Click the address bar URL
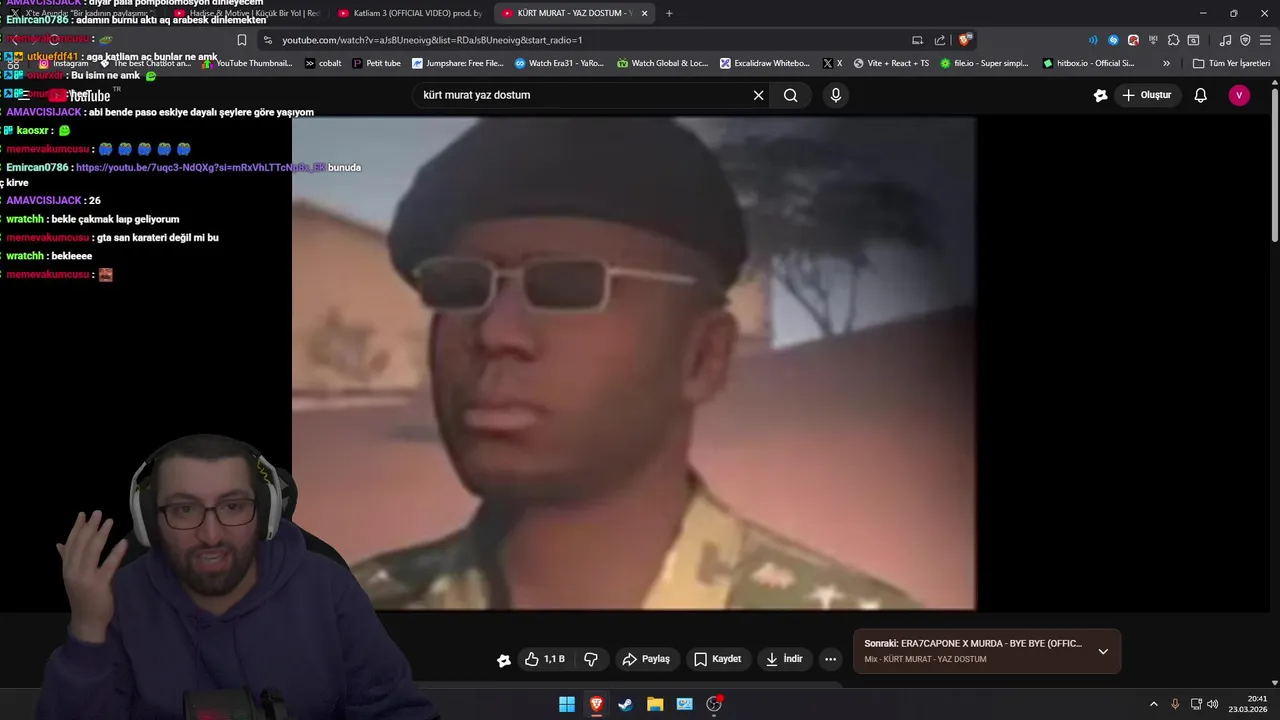1280x720 pixels. coord(432,40)
